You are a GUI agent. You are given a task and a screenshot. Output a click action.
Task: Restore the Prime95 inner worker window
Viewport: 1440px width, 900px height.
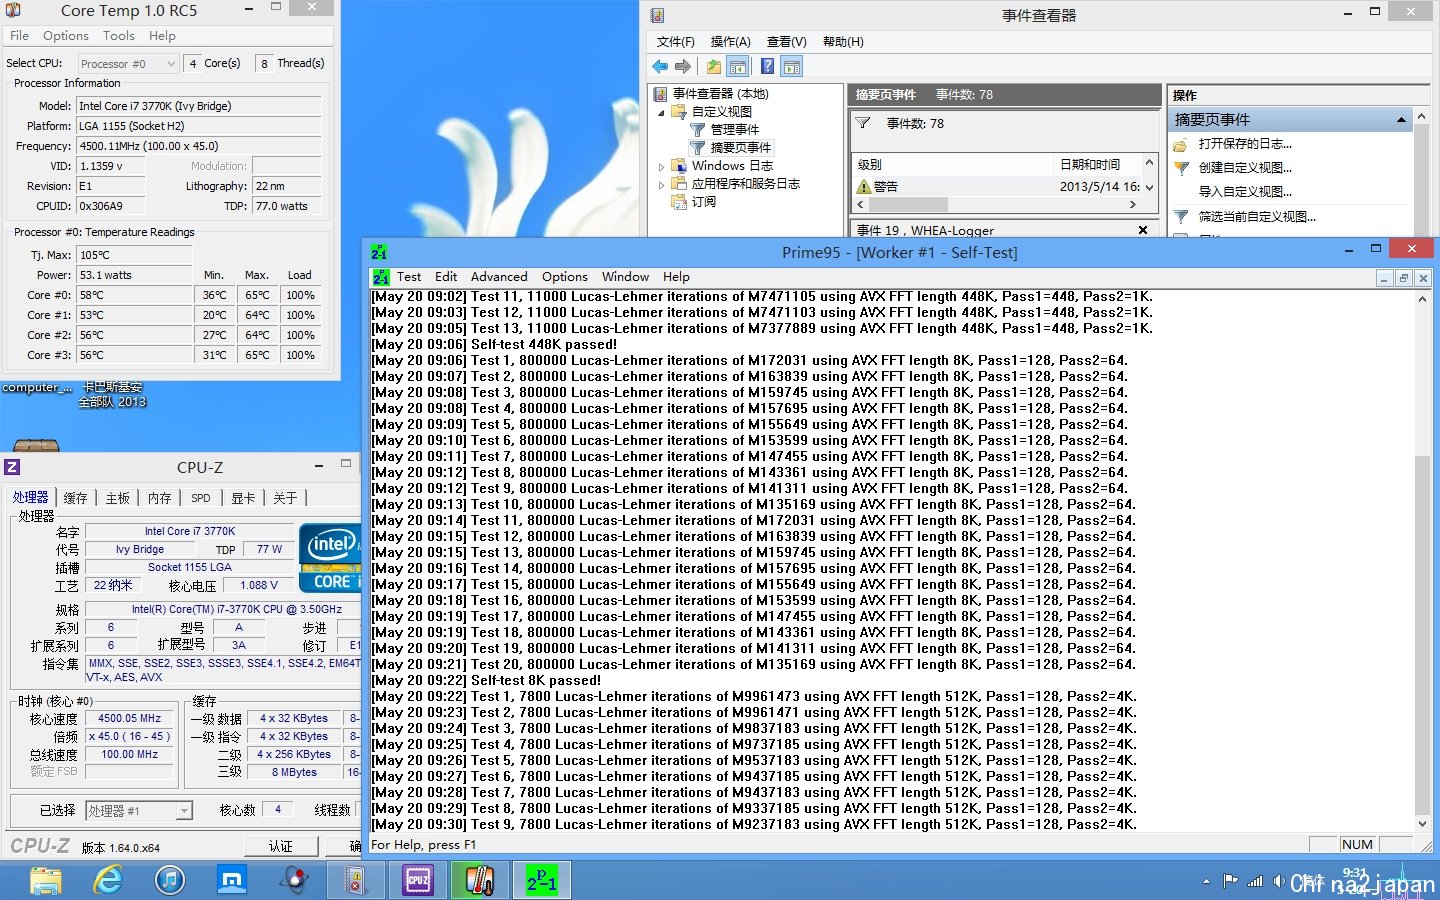(x=1404, y=278)
